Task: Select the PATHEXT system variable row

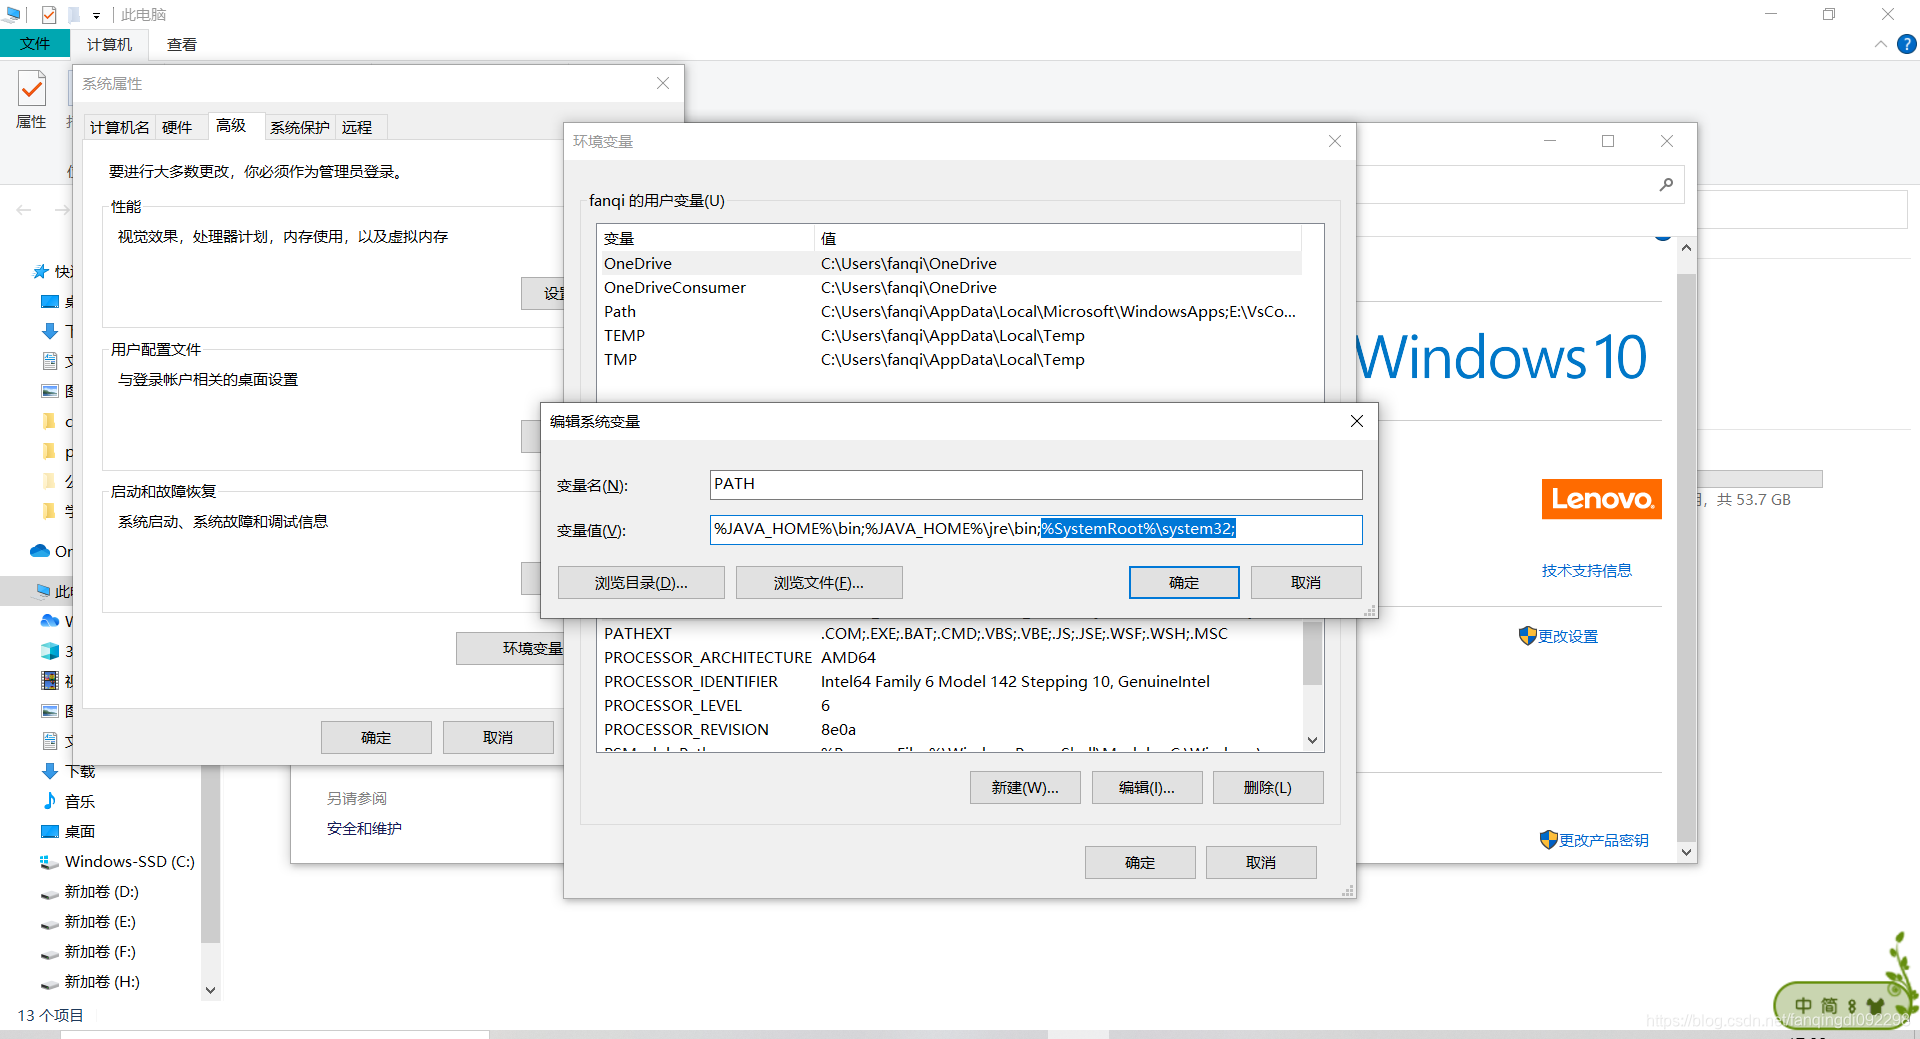Action: pos(950,633)
